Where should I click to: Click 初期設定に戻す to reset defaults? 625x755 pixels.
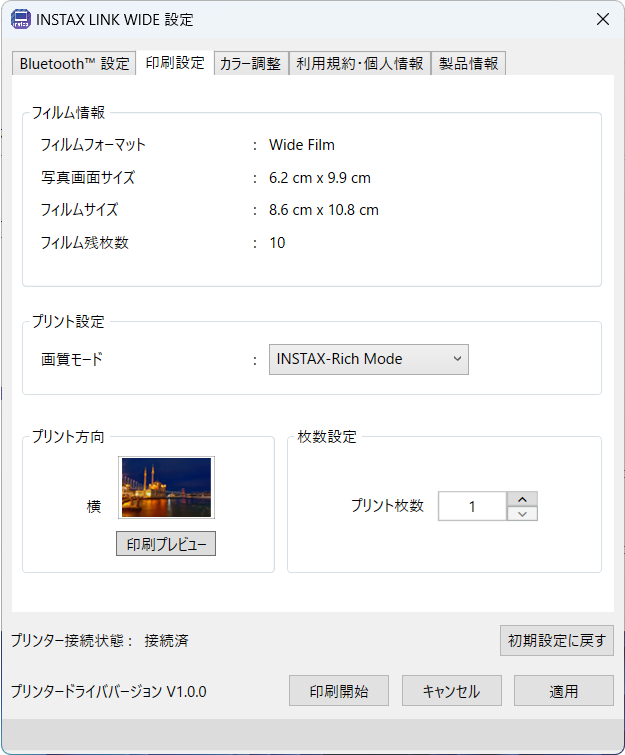click(x=557, y=640)
